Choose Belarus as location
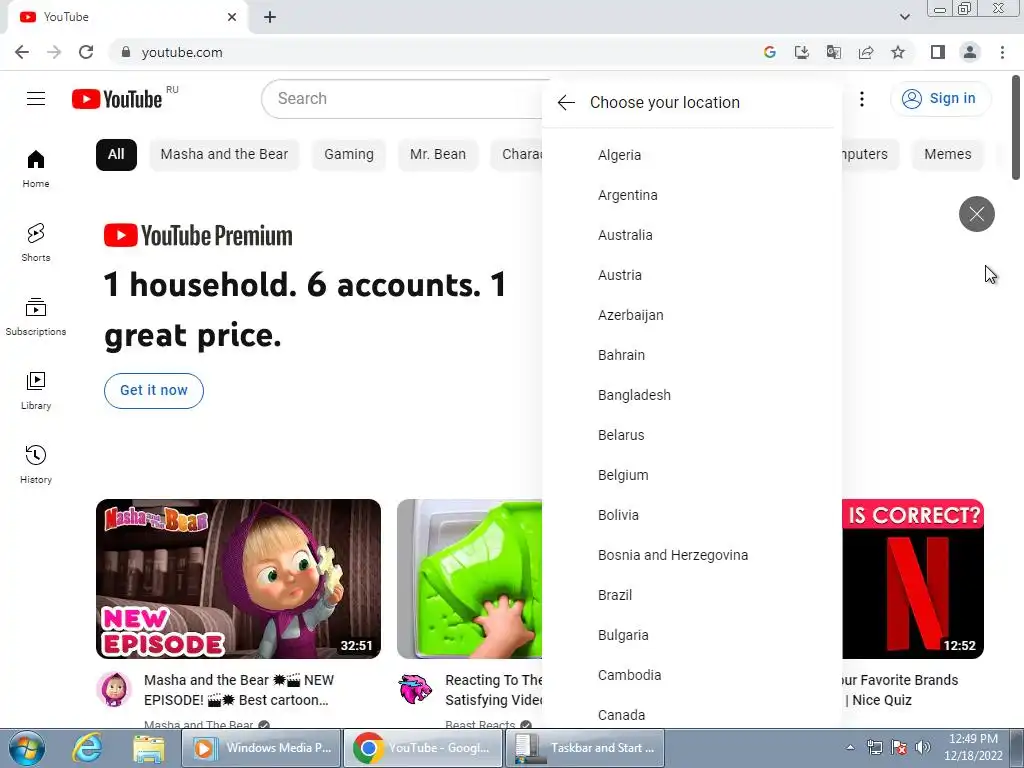1024x768 pixels. point(692,435)
